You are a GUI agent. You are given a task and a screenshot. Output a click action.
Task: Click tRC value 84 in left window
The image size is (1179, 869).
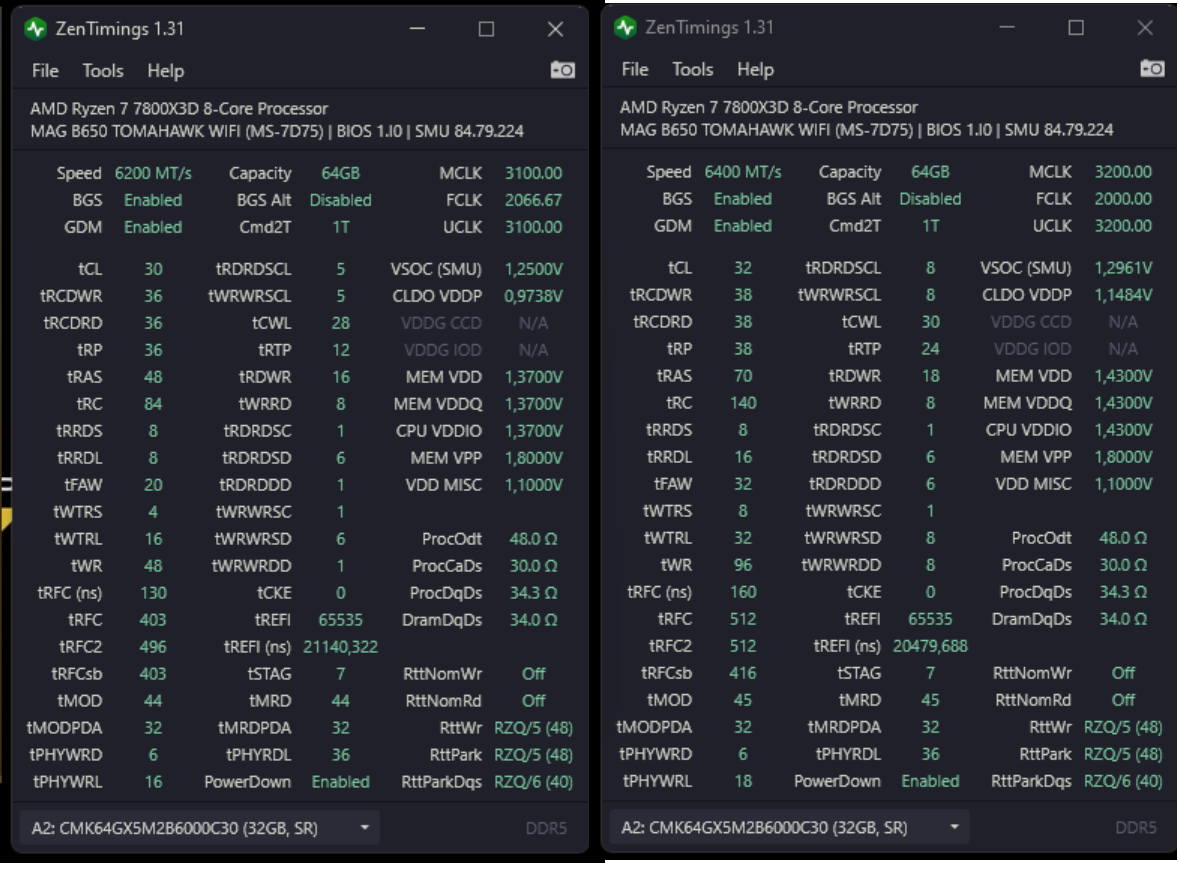[153, 404]
